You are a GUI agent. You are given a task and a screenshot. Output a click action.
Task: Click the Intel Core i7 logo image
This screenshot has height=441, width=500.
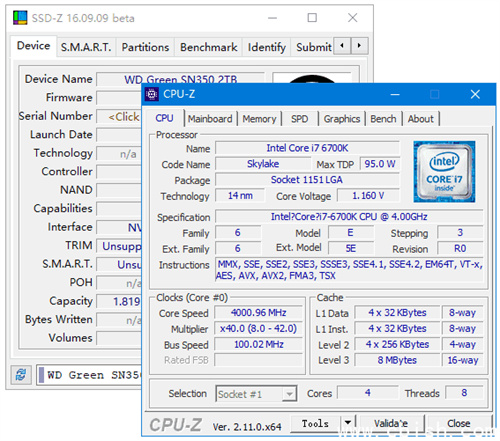pos(444,171)
